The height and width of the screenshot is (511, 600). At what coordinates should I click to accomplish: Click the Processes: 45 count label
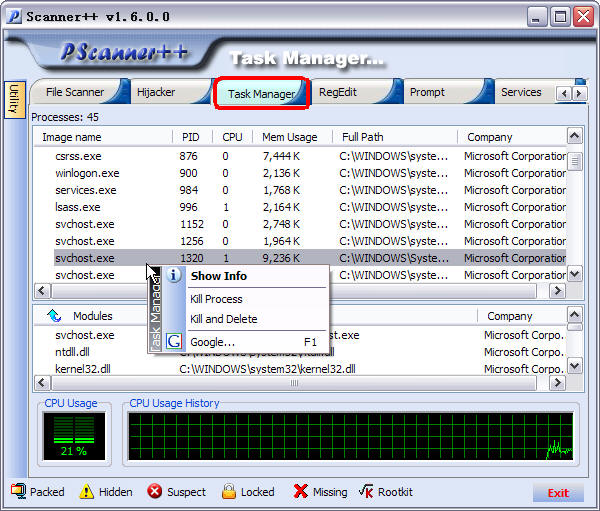point(65,117)
